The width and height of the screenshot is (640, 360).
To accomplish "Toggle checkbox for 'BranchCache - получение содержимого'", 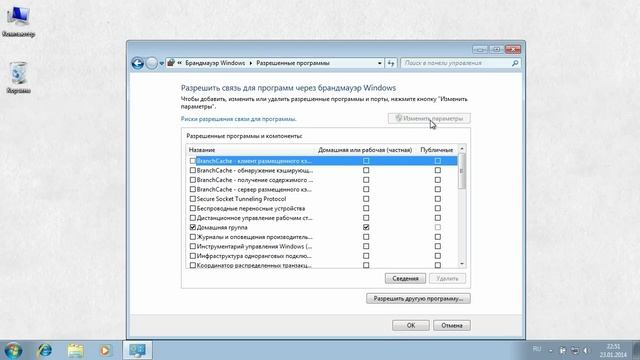I will (x=193, y=180).
